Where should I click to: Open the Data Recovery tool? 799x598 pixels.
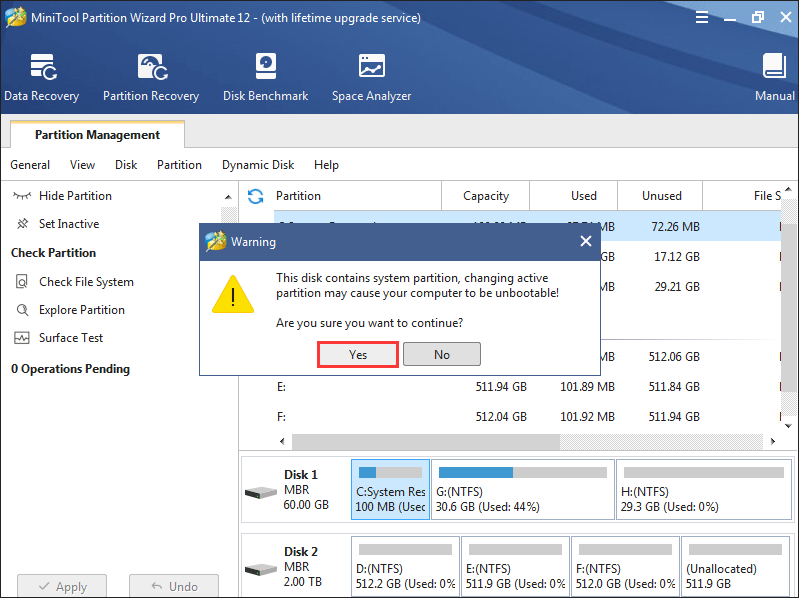pos(42,77)
